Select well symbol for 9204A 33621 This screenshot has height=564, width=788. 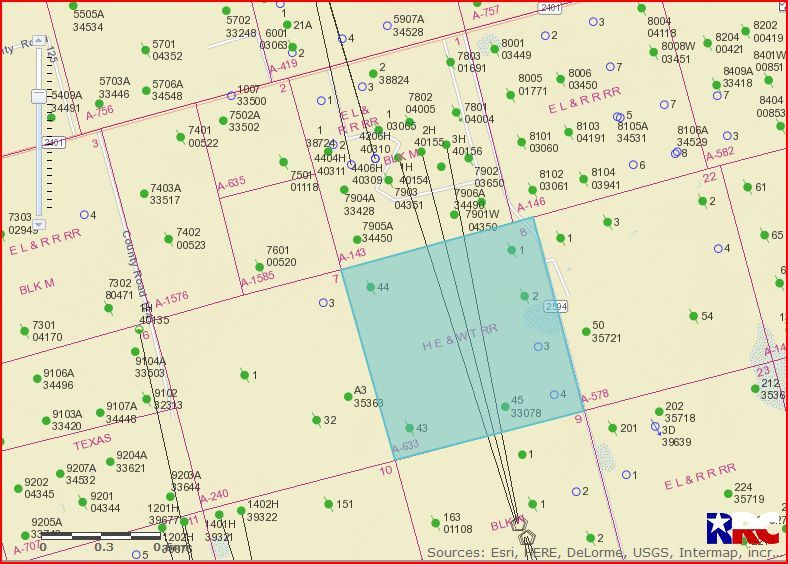[x=111, y=461]
